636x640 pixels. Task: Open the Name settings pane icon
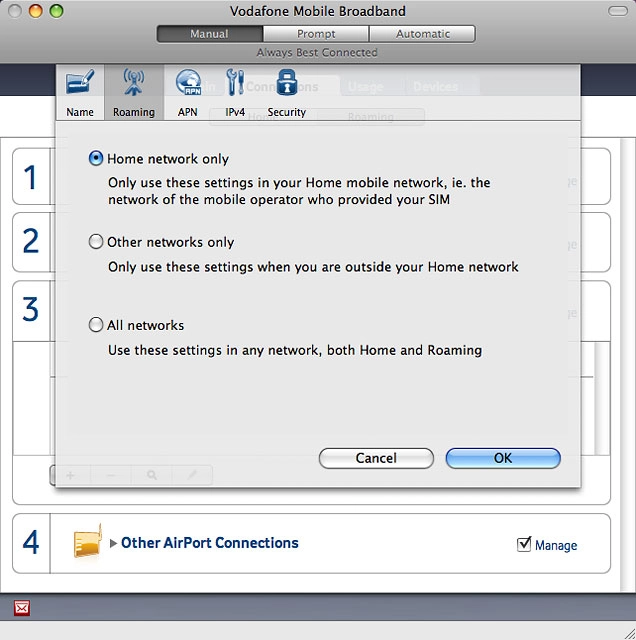80,82
